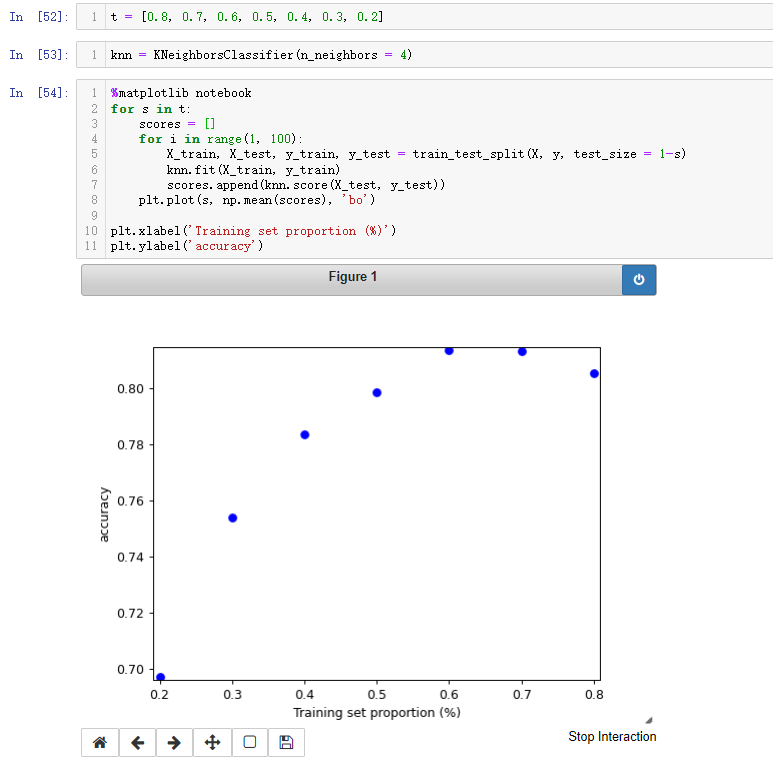Click the data point at x 0.2

pos(160,677)
